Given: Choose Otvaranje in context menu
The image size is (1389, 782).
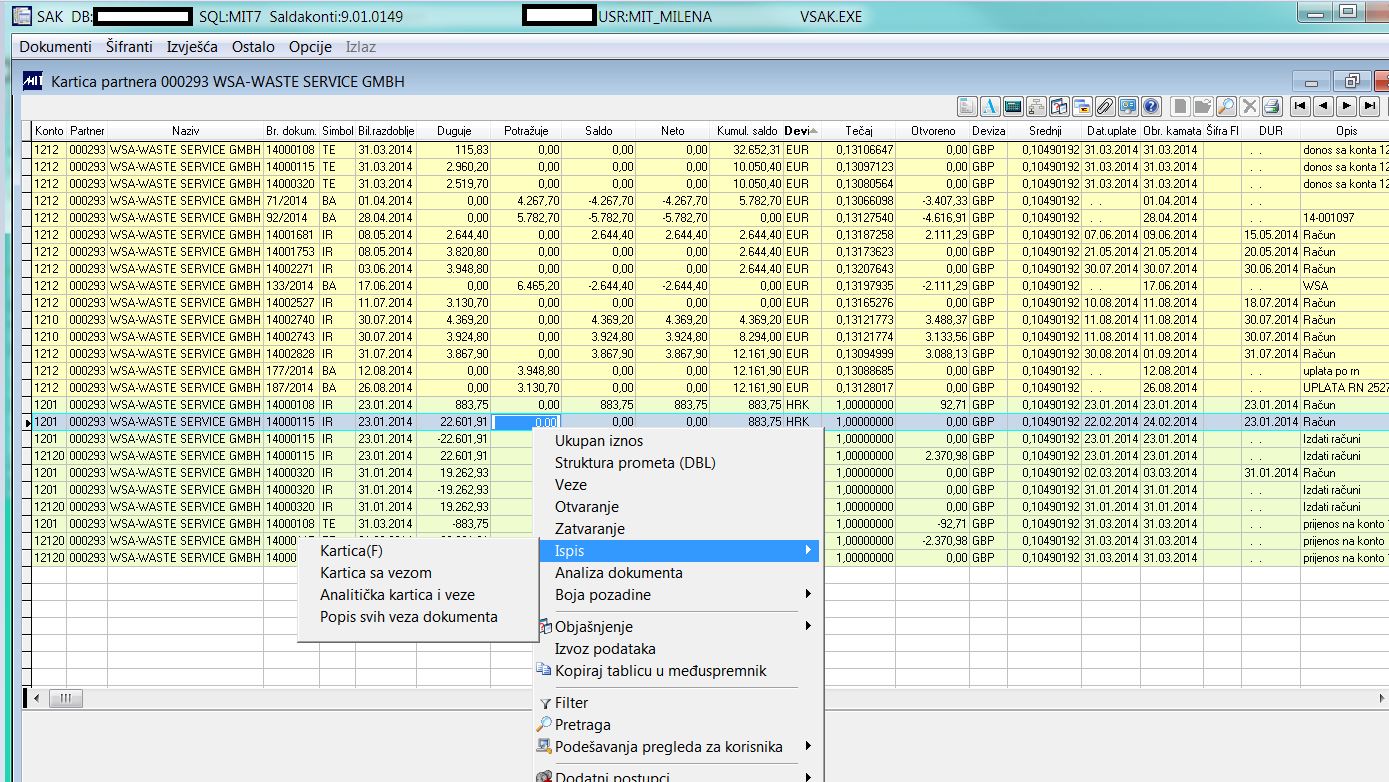Looking at the screenshot, I should point(587,507).
